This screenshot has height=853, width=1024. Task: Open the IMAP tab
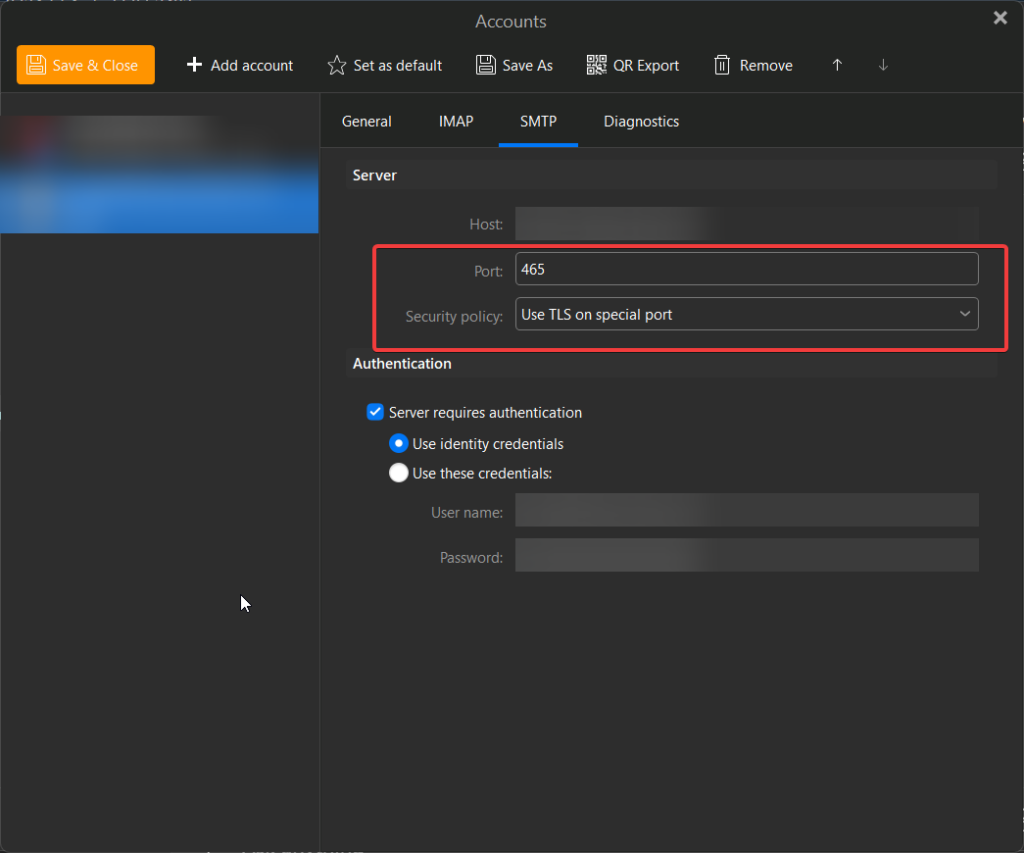455,121
